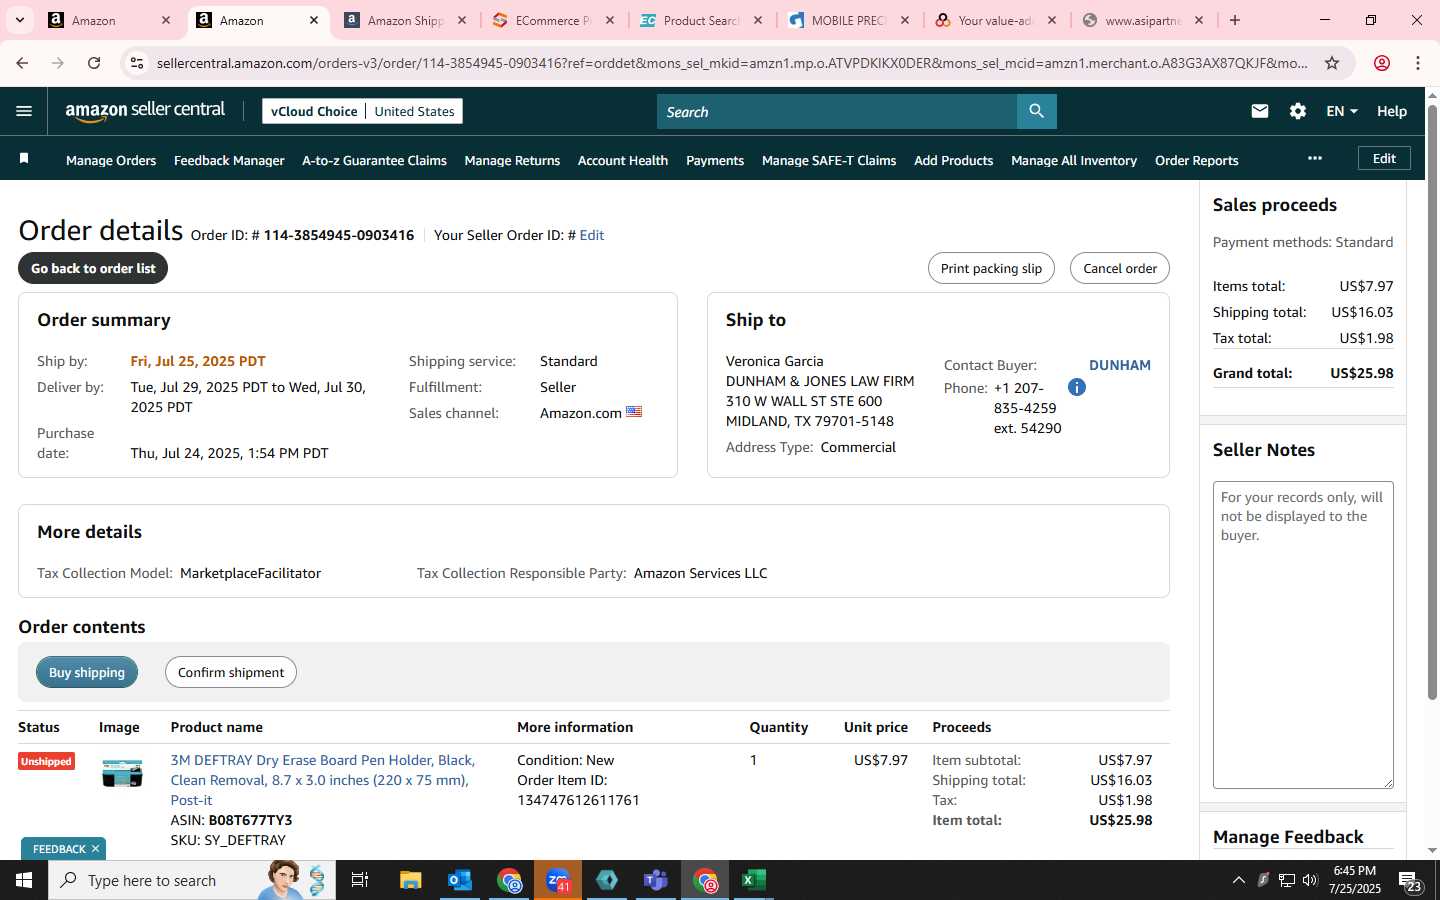The width and height of the screenshot is (1440, 900).
Task: Click the product thumbnail image
Action: [122, 773]
